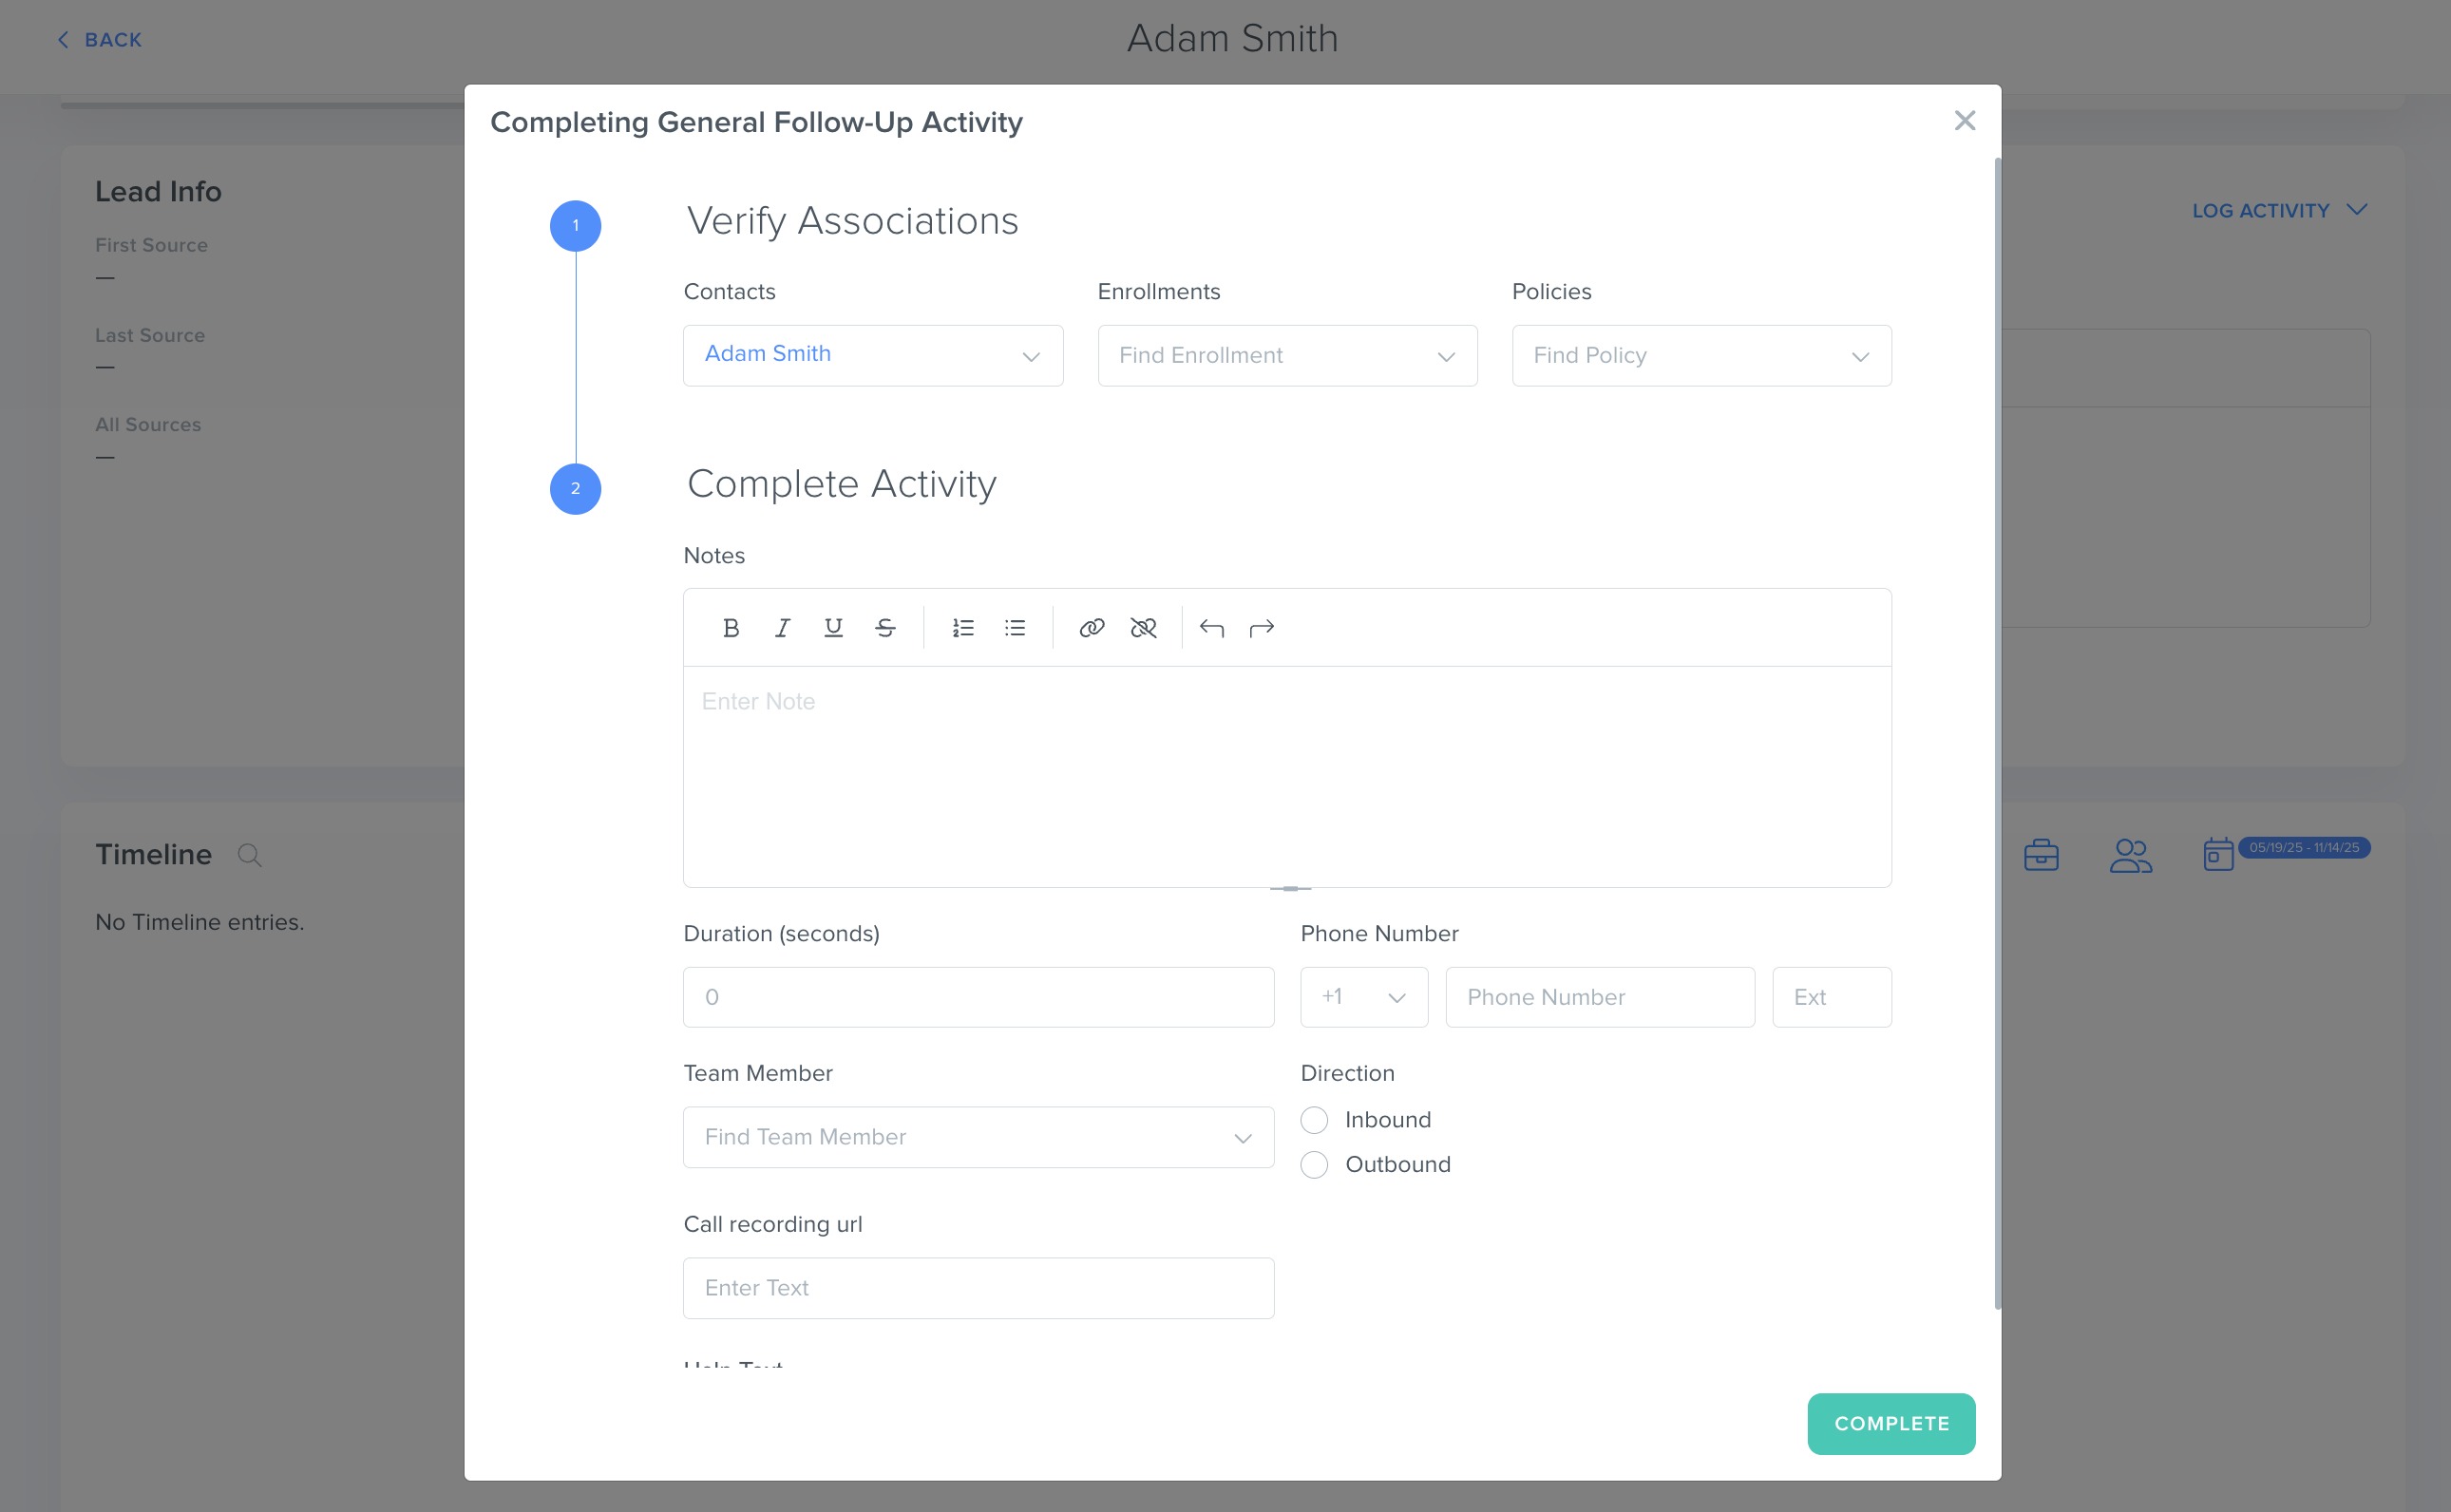The height and width of the screenshot is (1512, 2451).
Task: Expand the Find Enrollment dropdown
Action: pyautogui.click(x=1286, y=356)
